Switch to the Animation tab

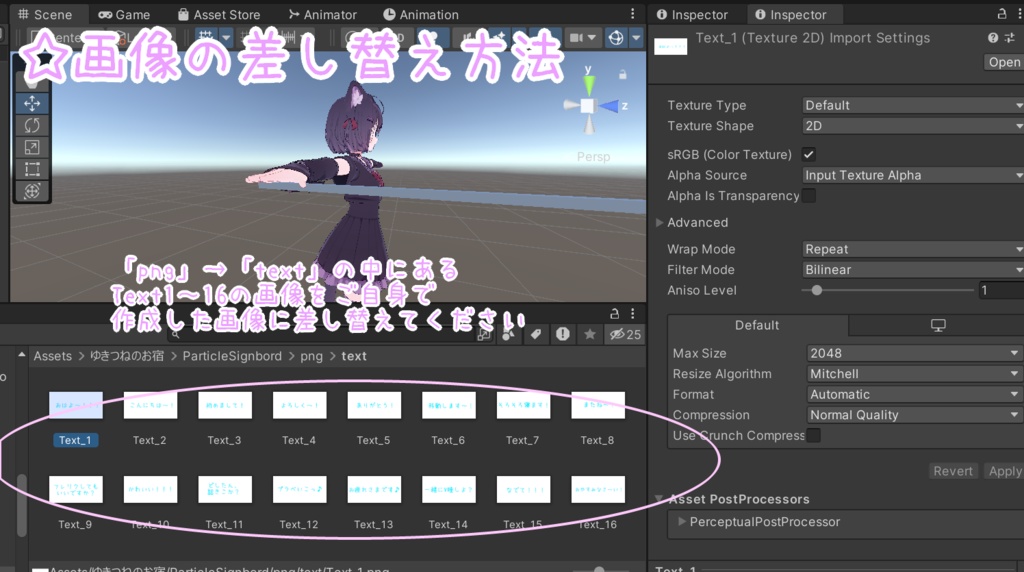tap(421, 14)
